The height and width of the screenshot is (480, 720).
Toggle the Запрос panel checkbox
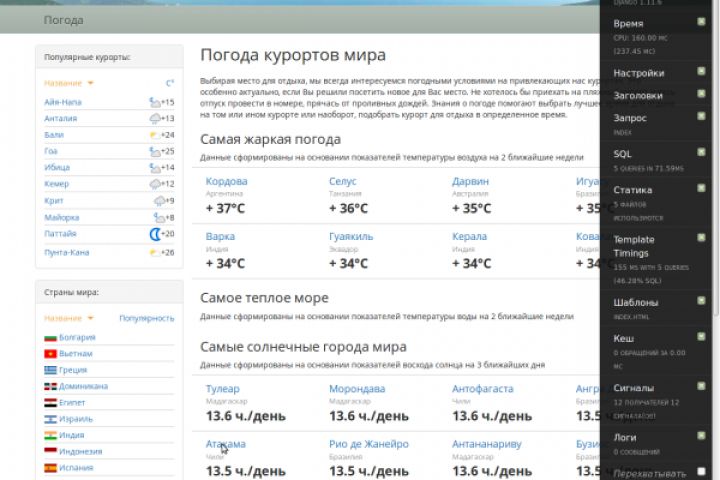(701, 116)
